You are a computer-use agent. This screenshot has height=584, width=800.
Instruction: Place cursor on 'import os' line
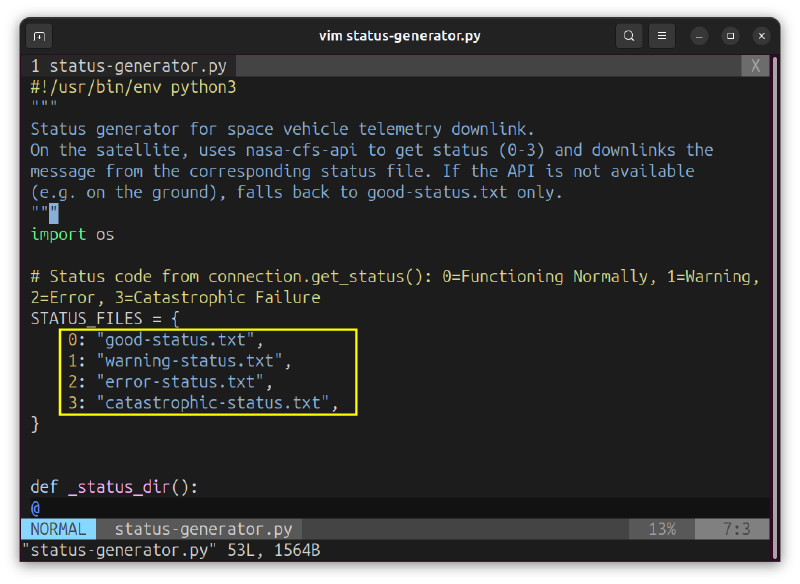[x=72, y=235]
